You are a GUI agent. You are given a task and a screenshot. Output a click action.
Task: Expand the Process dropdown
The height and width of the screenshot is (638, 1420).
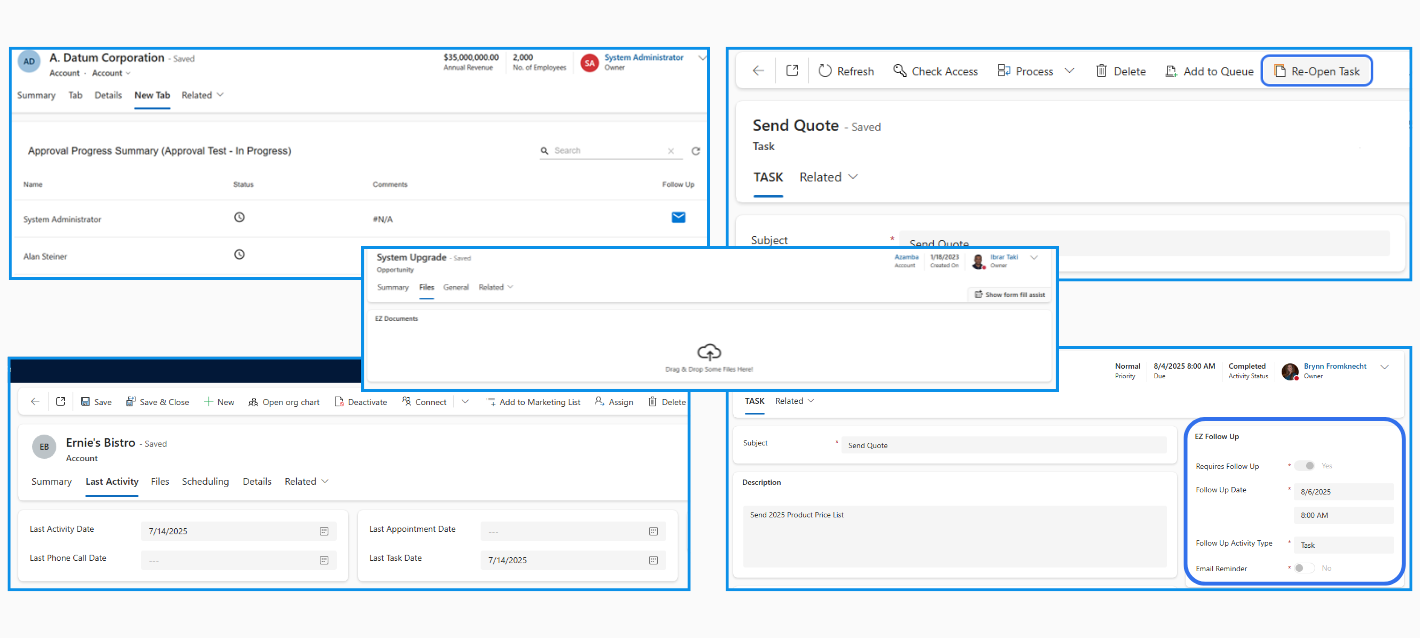point(1070,70)
